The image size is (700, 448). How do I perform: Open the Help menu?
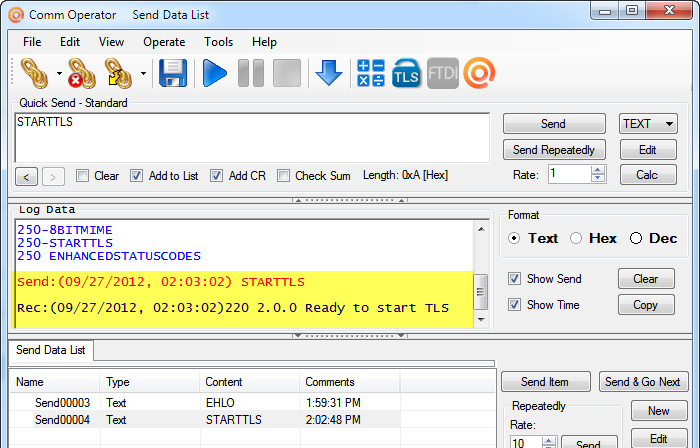[264, 42]
